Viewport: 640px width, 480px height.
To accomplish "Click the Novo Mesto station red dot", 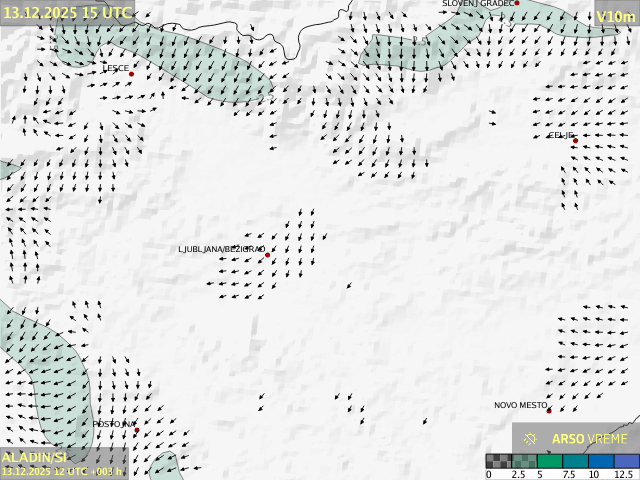I will pos(549,411).
